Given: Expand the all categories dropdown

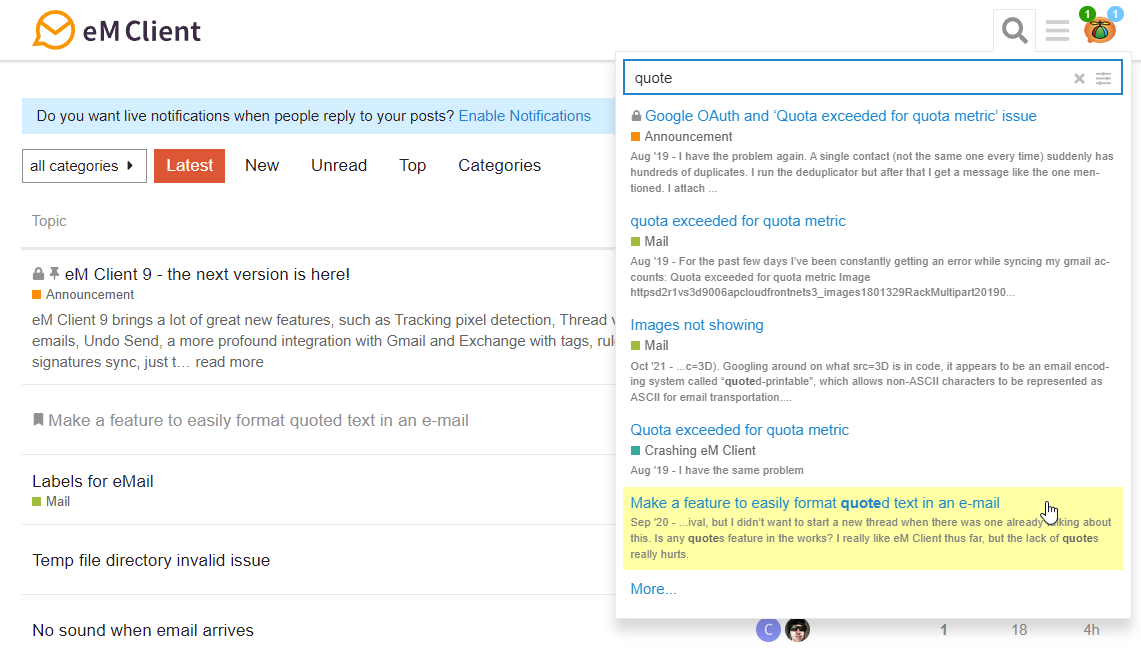Looking at the screenshot, I should [84, 166].
